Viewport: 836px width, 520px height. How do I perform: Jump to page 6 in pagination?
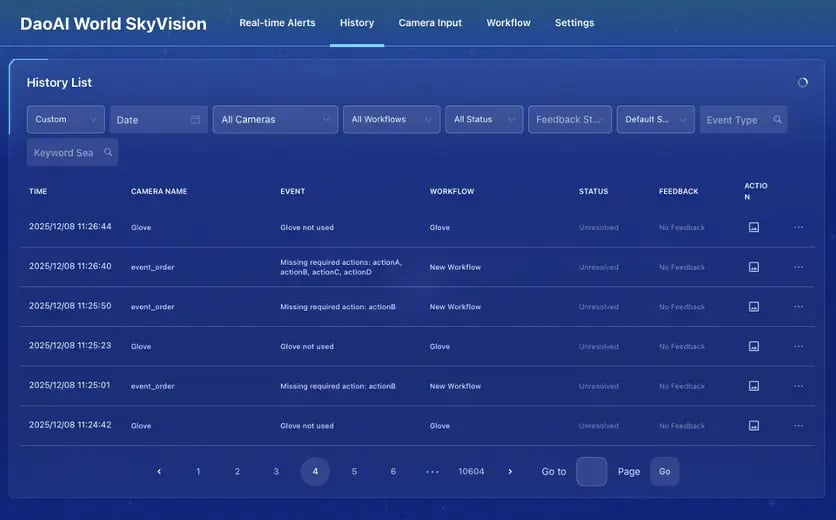(x=393, y=471)
